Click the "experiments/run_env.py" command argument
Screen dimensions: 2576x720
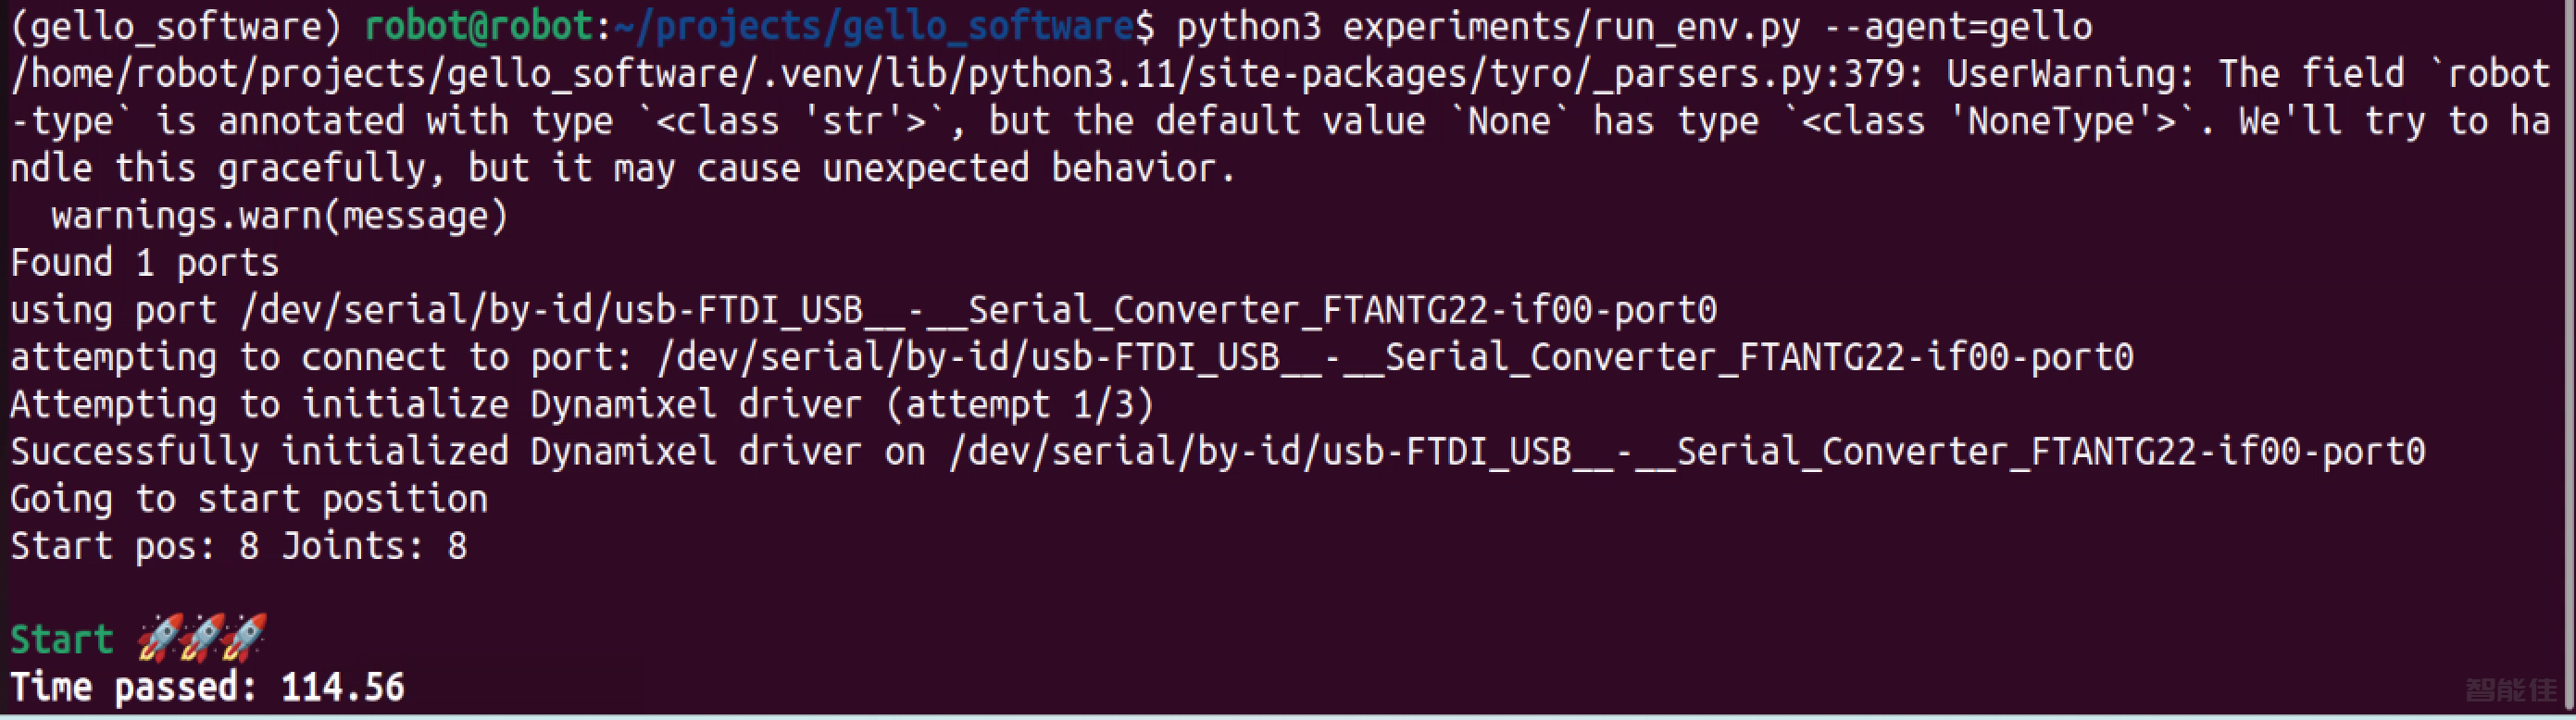1571,26
